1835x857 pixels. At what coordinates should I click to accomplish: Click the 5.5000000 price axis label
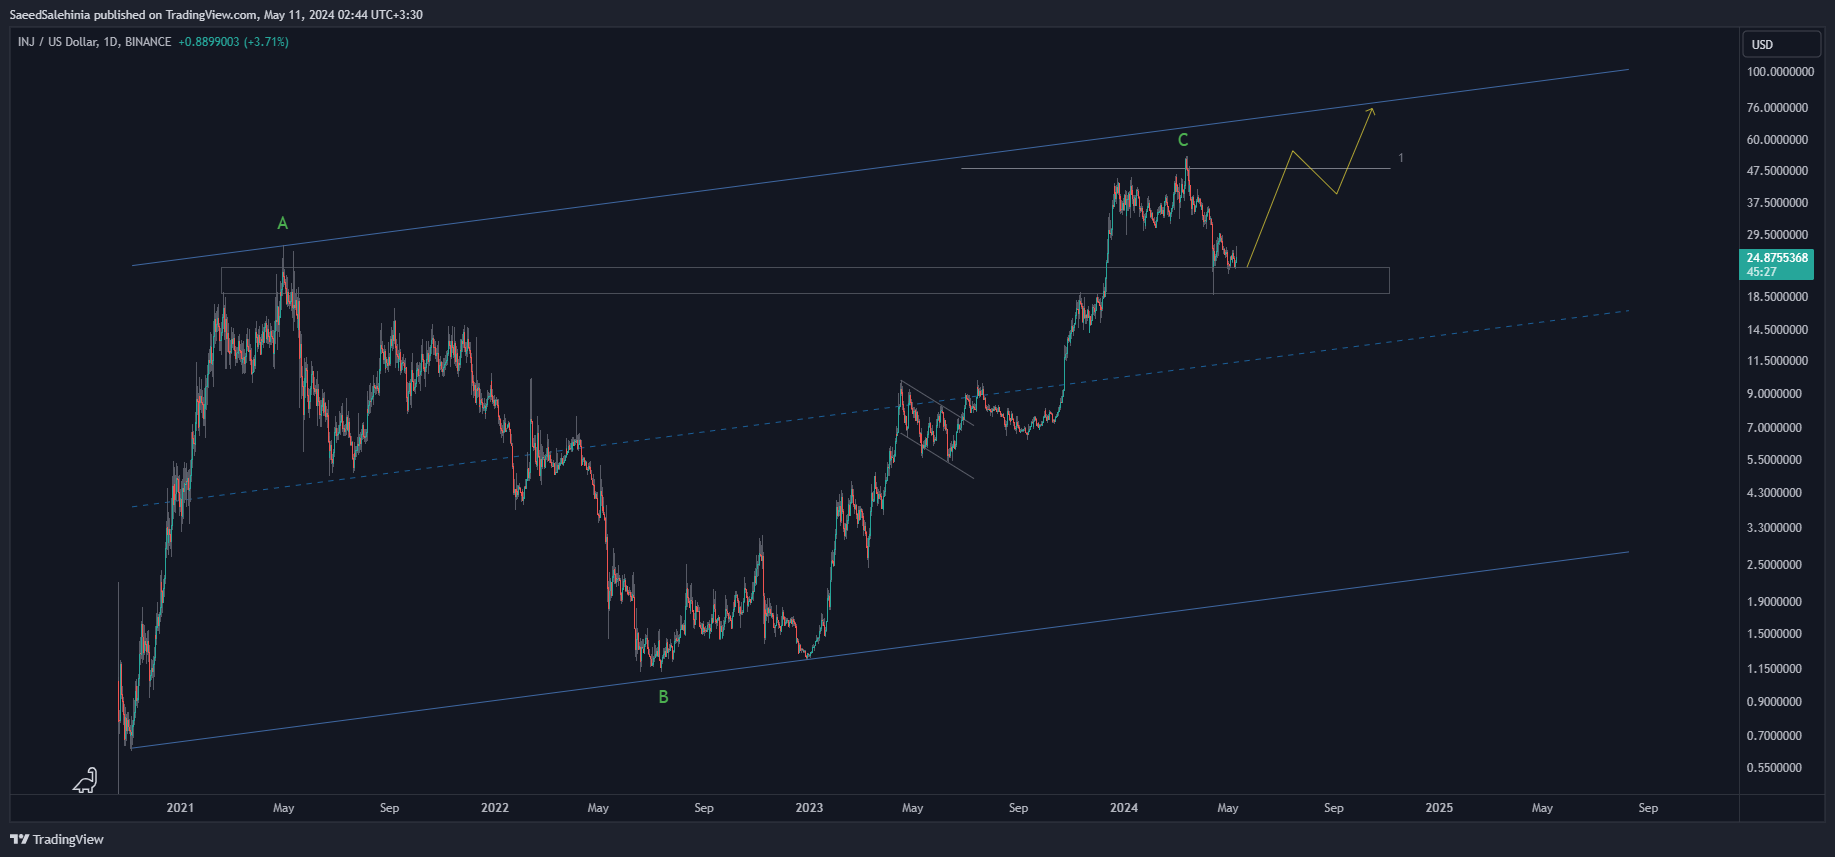click(x=1774, y=460)
